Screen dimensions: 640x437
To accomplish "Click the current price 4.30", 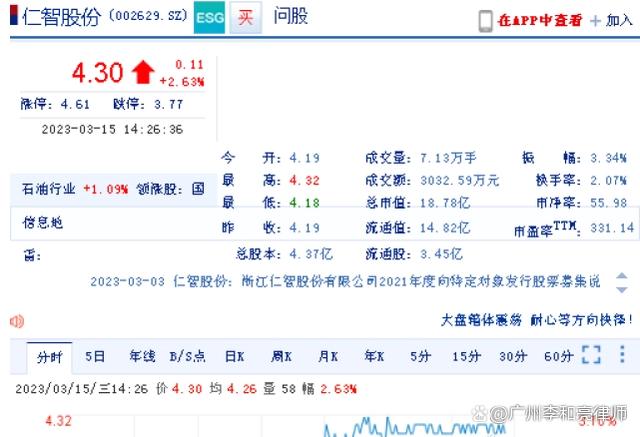I will (x=98, y=73).
